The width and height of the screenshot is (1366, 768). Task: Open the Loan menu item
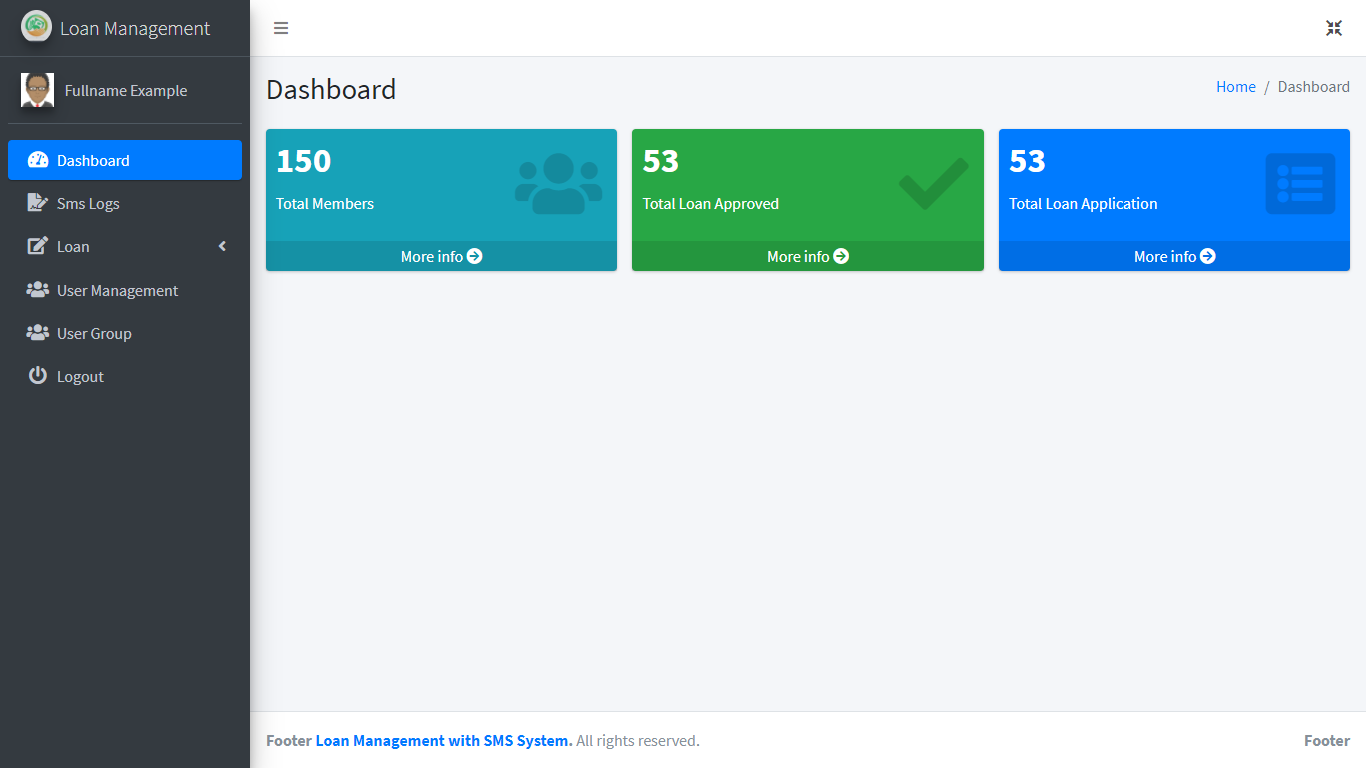125,246
